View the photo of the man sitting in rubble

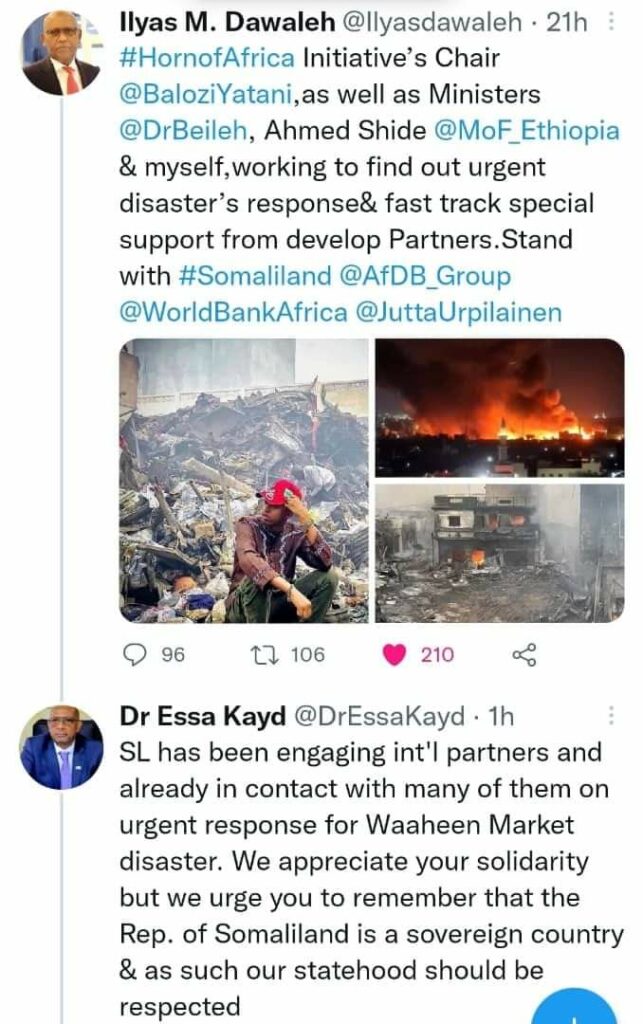244,480
